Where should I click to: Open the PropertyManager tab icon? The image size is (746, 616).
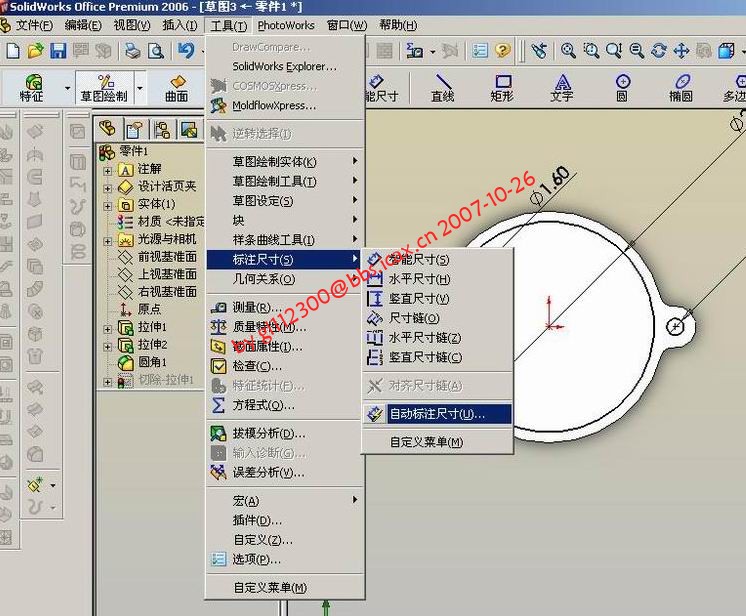[x=134, y=129]
